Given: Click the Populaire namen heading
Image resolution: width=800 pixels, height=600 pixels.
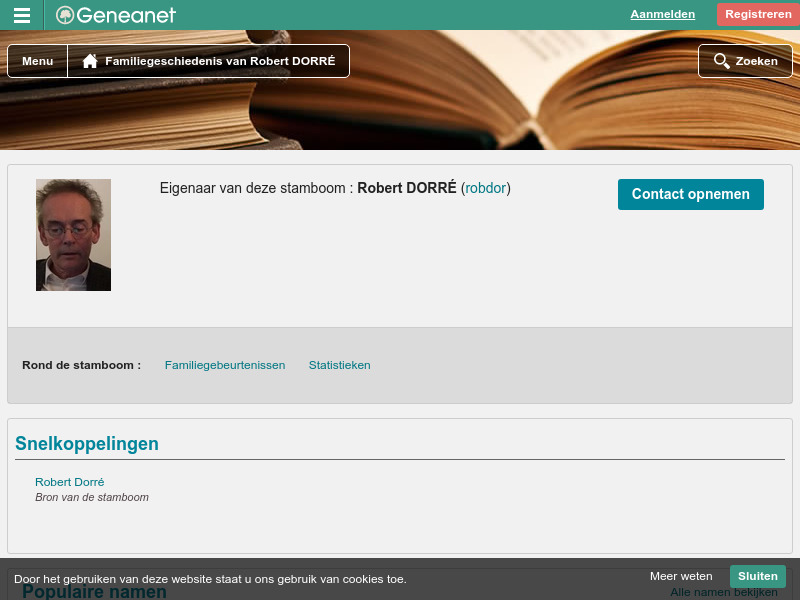Looking at the screenshot, I should pyautogui.click(x=95, y=591).
